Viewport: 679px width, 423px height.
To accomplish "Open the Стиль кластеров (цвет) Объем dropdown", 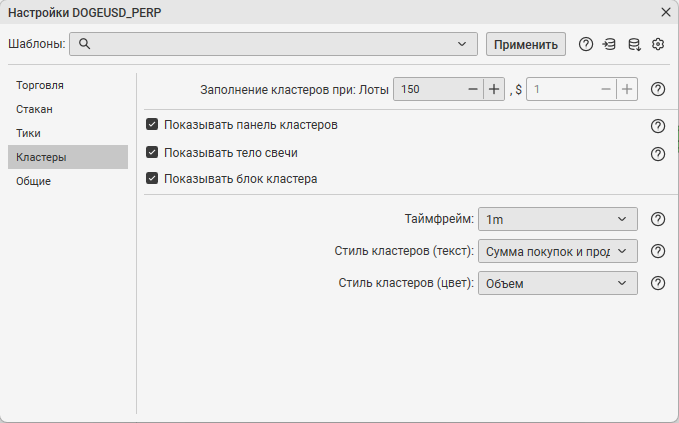I will pyautogui.click(x=558, y=283).
